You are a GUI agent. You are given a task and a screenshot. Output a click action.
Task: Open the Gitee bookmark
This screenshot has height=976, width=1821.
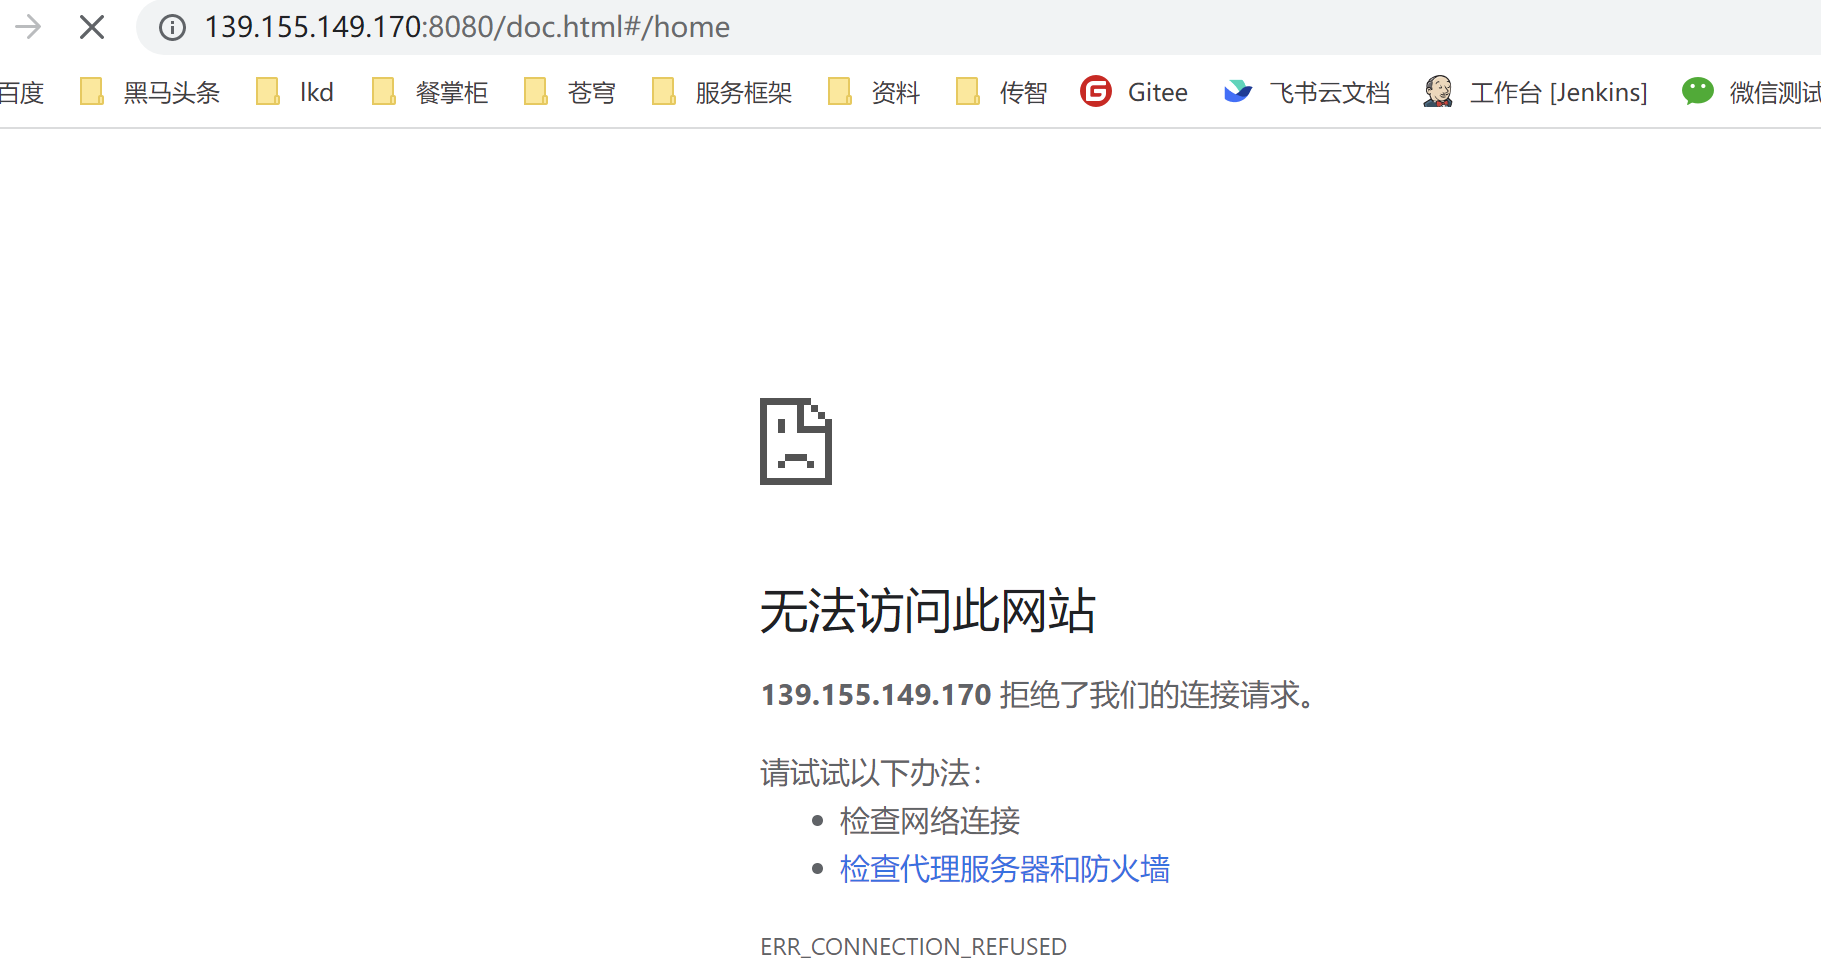tap(1134, 92)
